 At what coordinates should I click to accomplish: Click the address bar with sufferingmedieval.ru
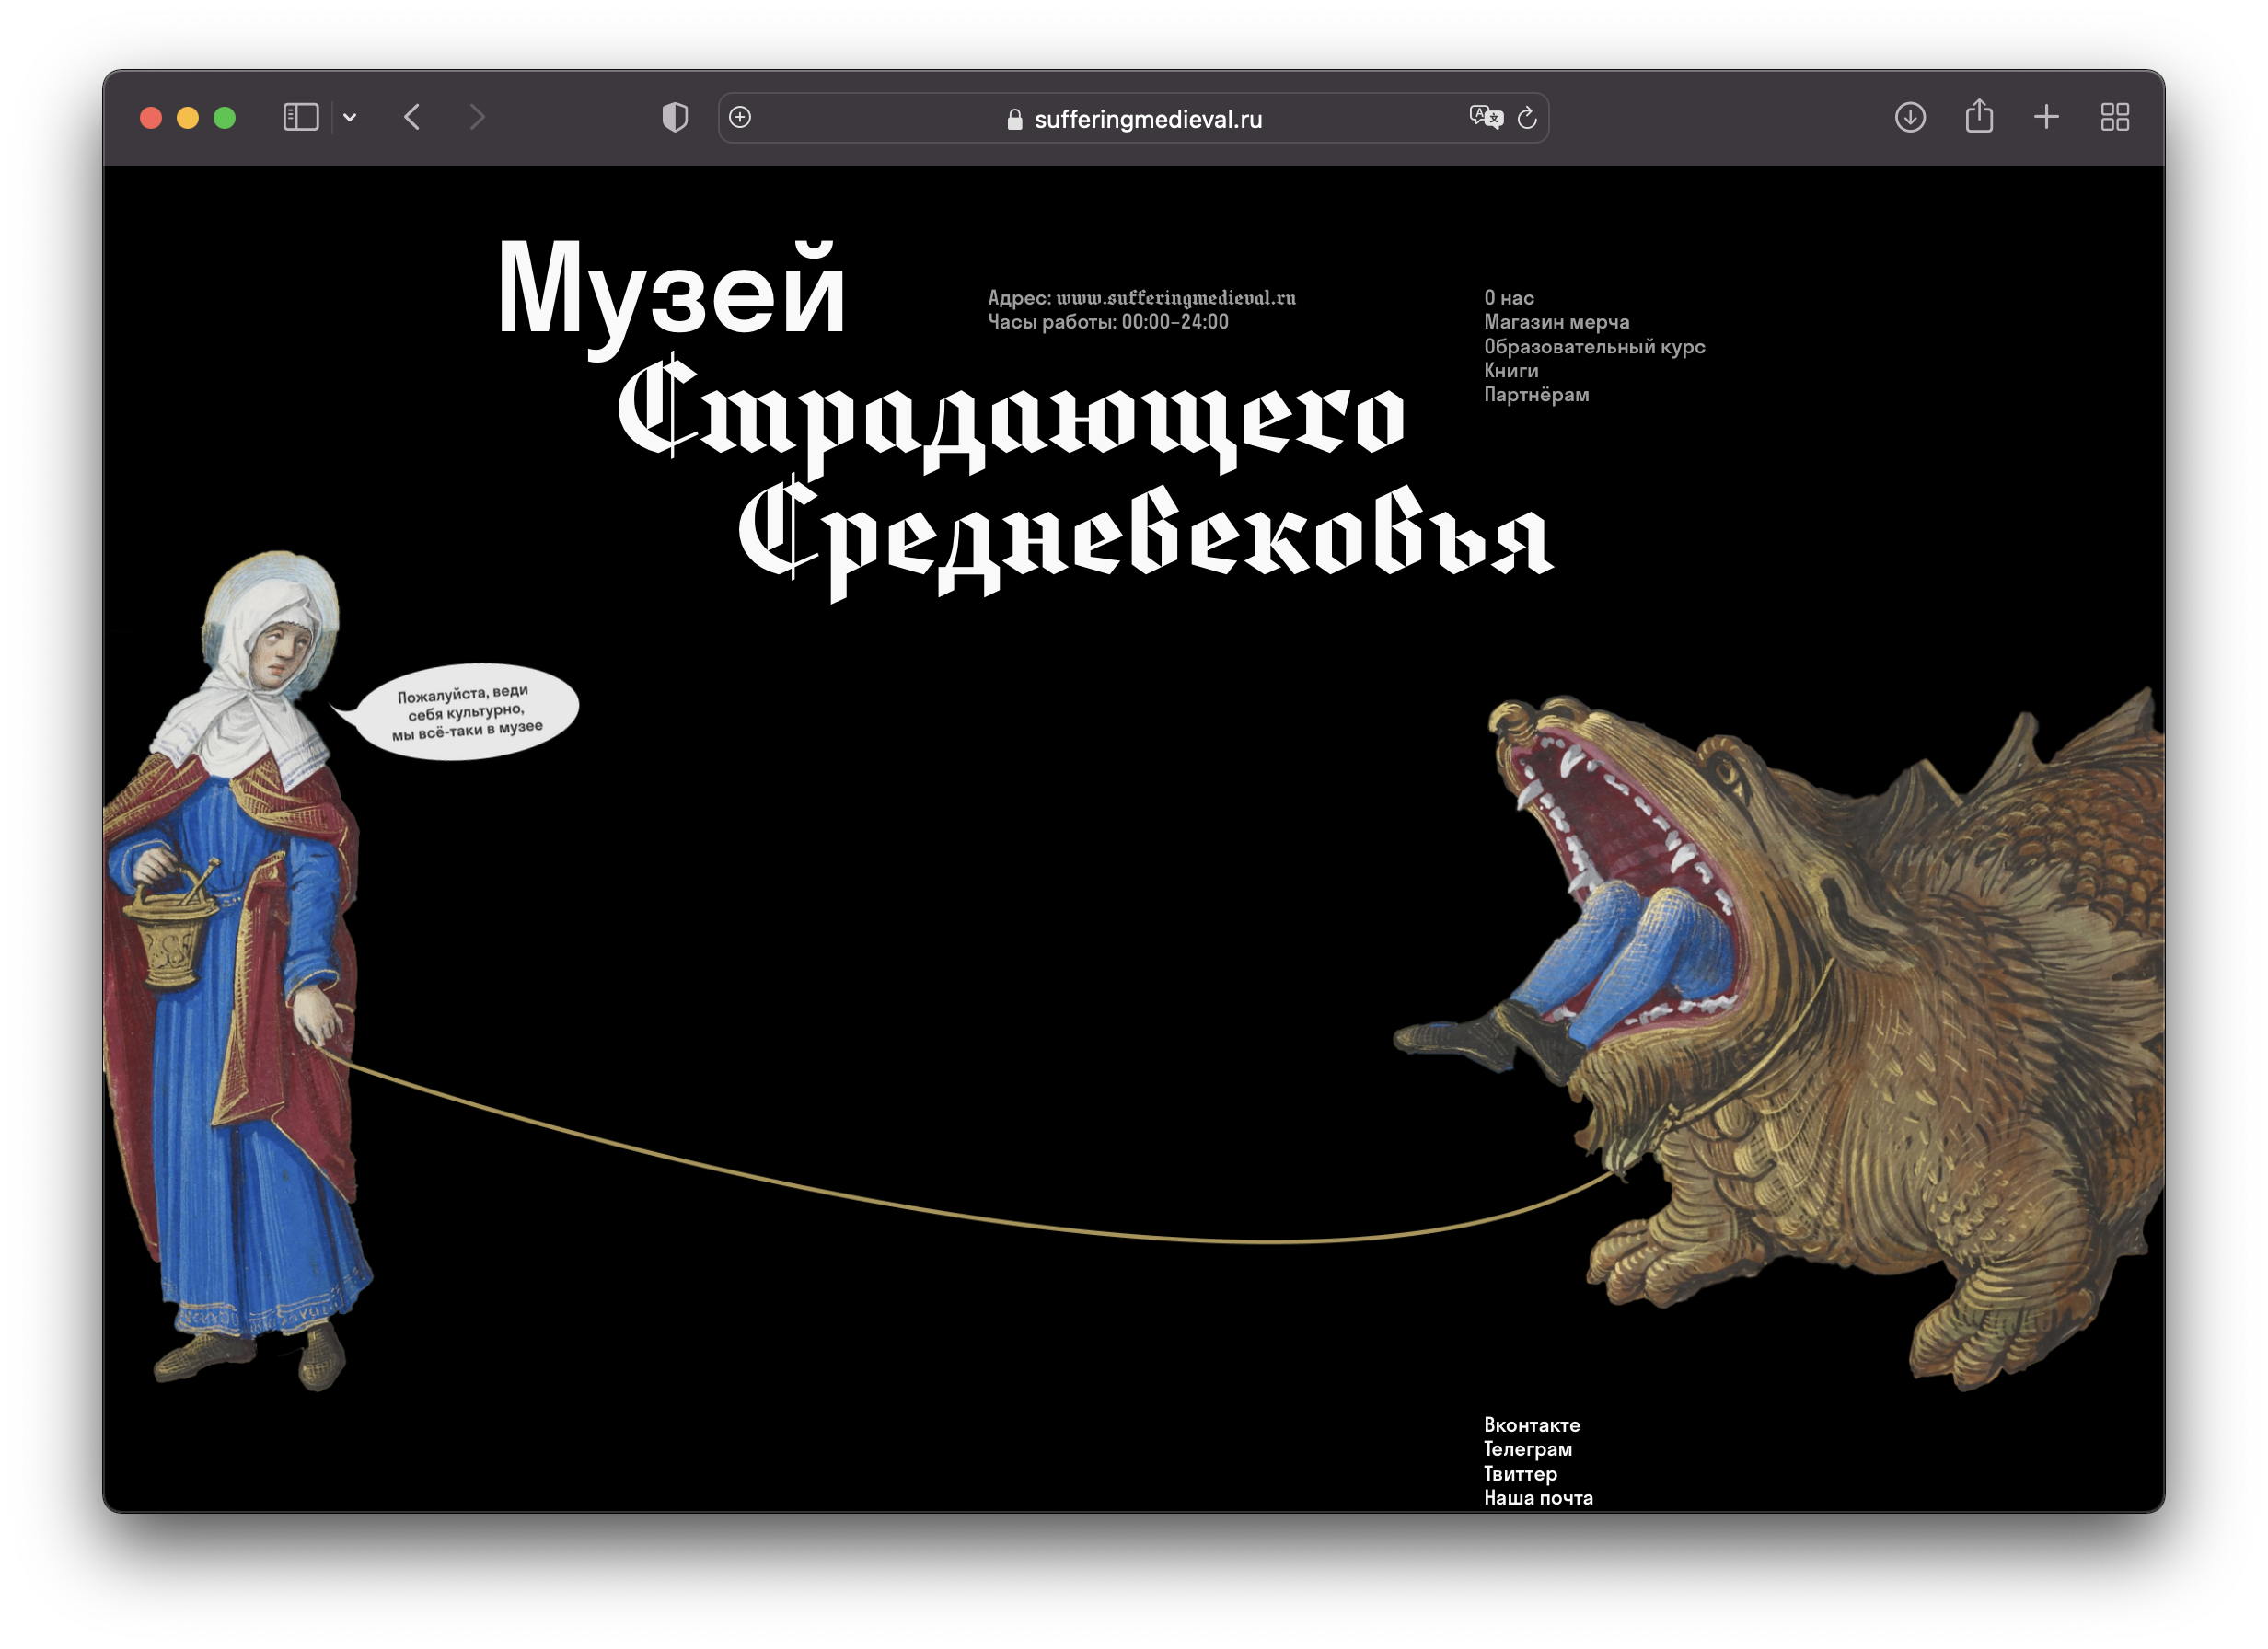click(1147, 120)
